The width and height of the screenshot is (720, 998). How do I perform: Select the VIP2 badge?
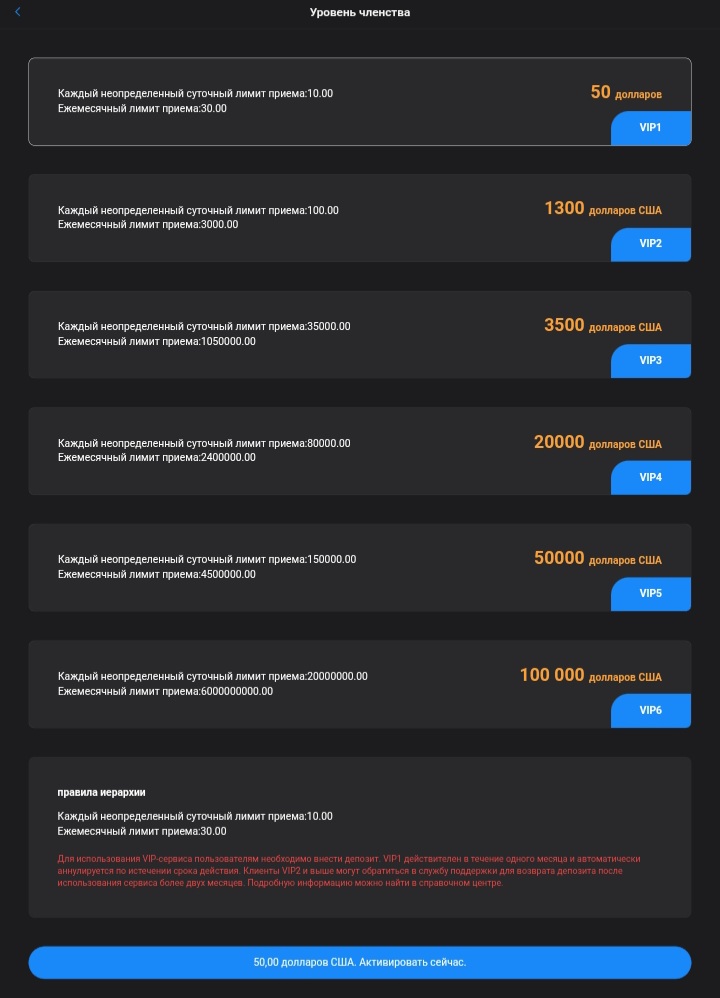point(650,244)
